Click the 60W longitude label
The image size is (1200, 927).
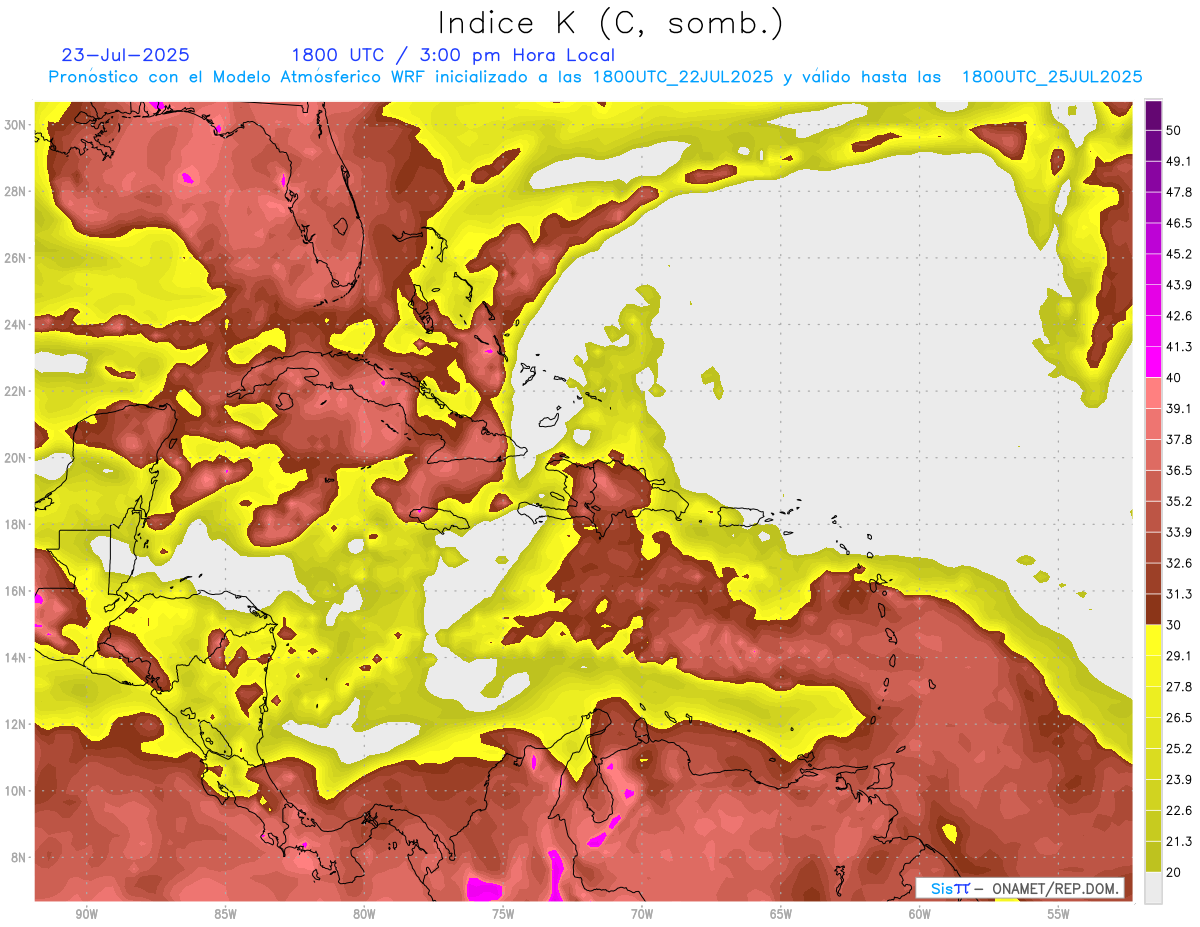pyautogui.click(x=920, y=914)
